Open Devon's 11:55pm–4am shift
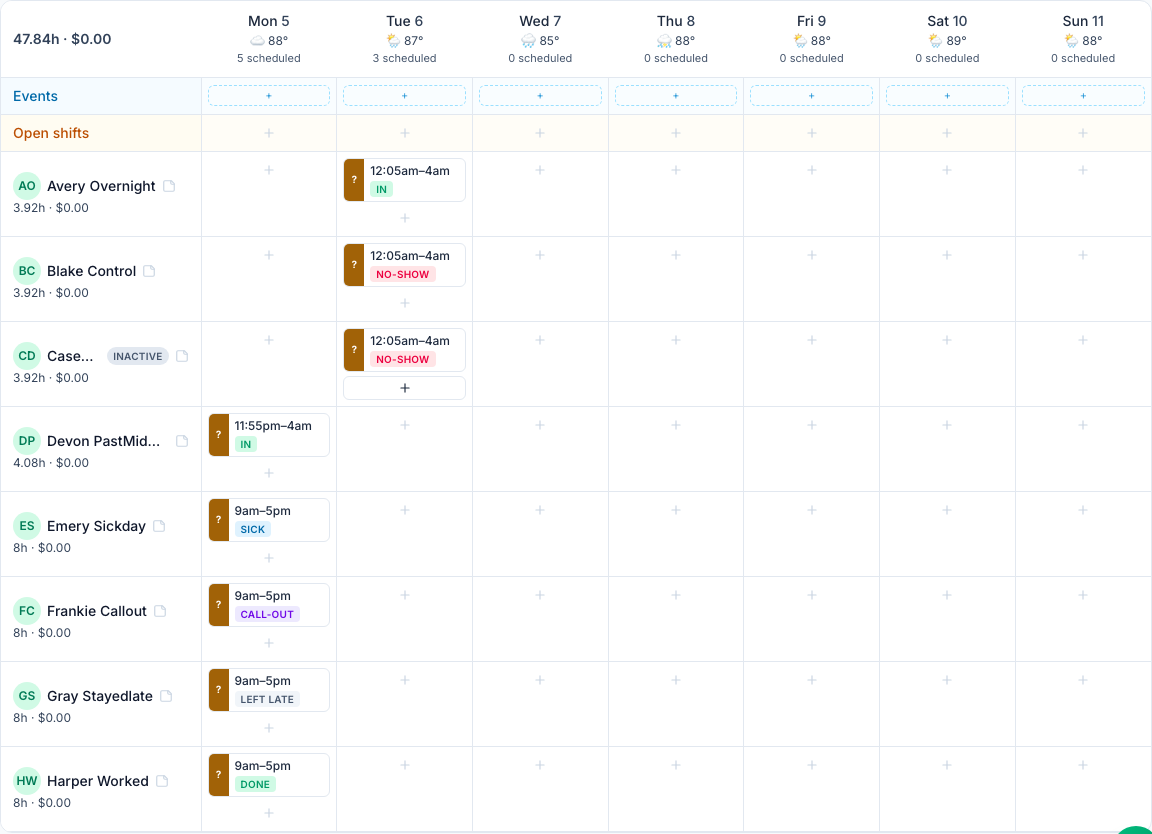 coord(269,435)
